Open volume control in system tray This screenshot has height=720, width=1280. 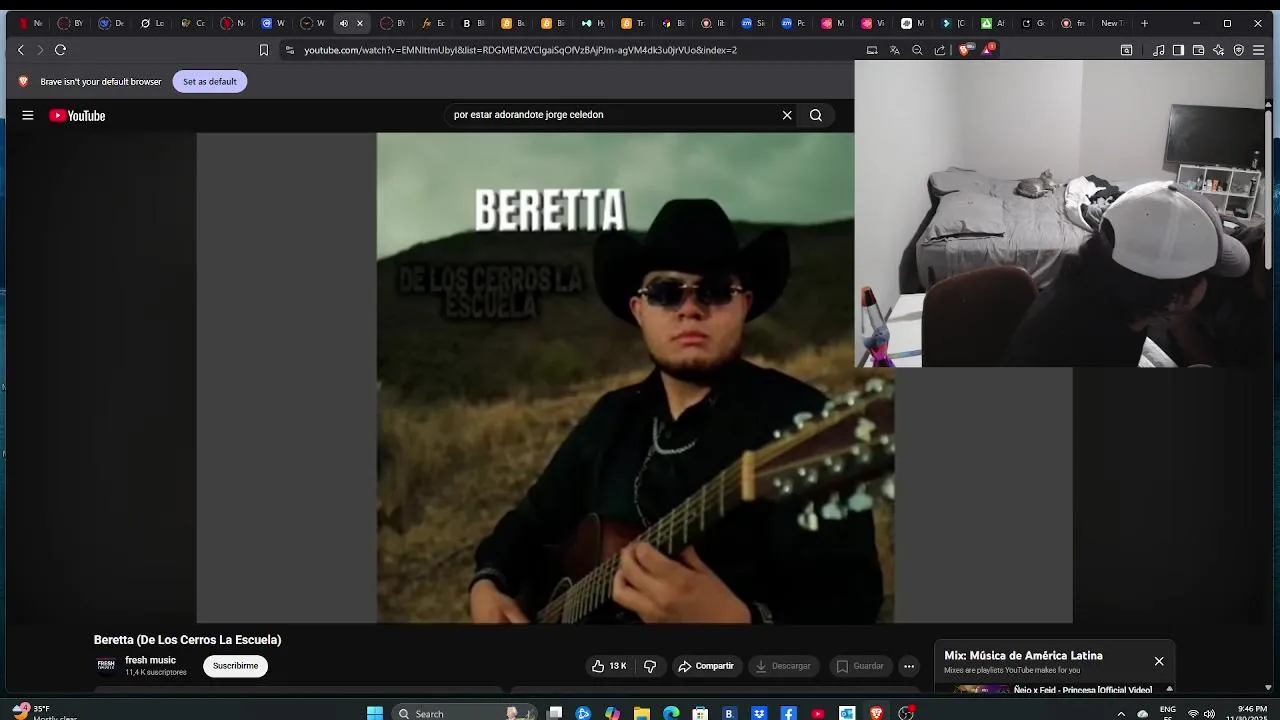point(1209,713)
